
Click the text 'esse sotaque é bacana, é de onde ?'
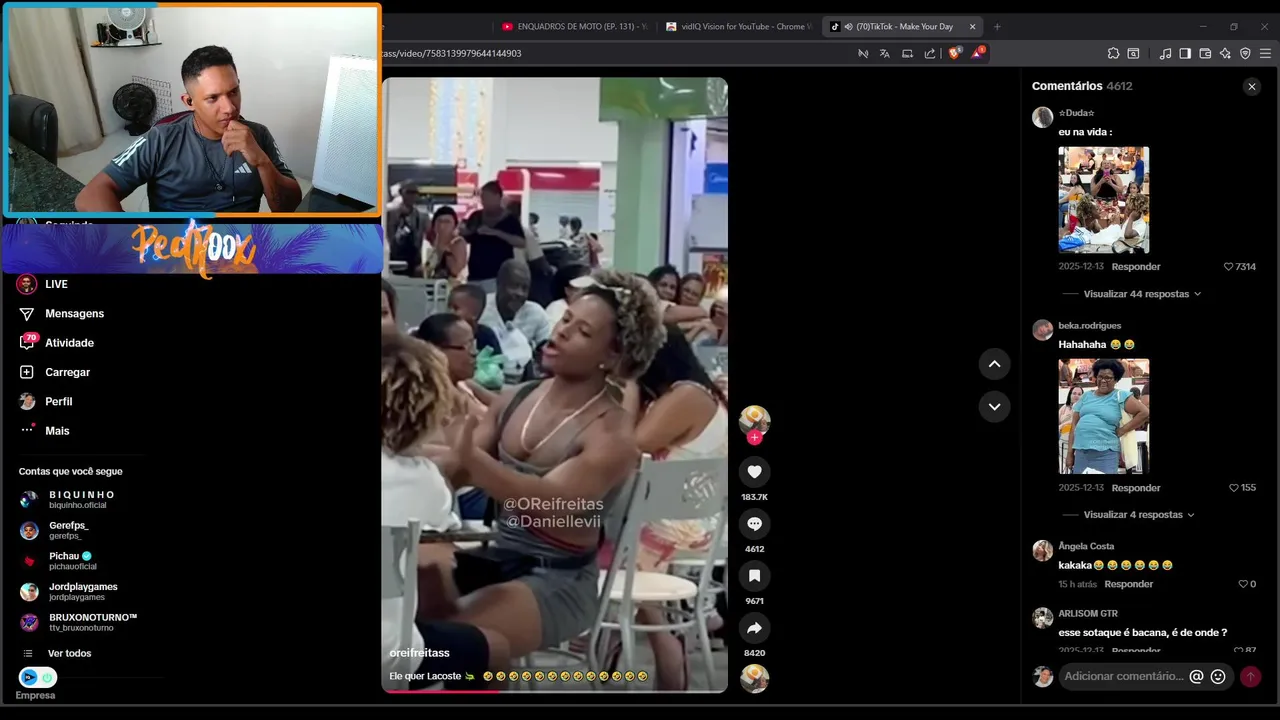pyautogui.click(x=1142, y=633)
